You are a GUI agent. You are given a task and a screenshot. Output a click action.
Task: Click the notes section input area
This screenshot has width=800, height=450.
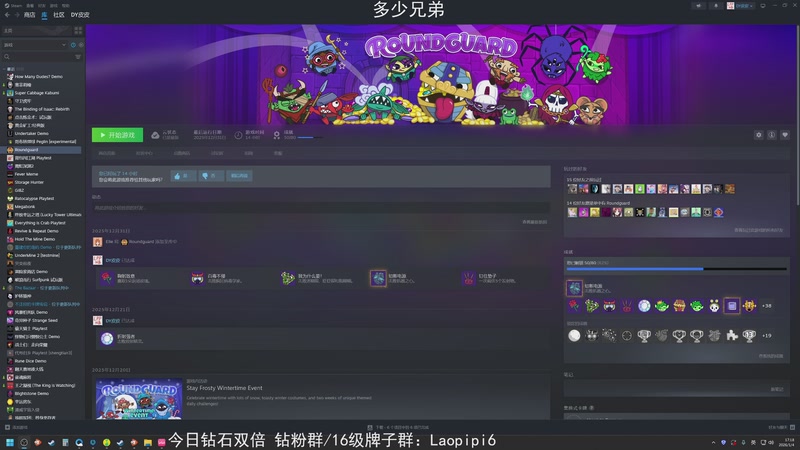[x=676, y=389]
